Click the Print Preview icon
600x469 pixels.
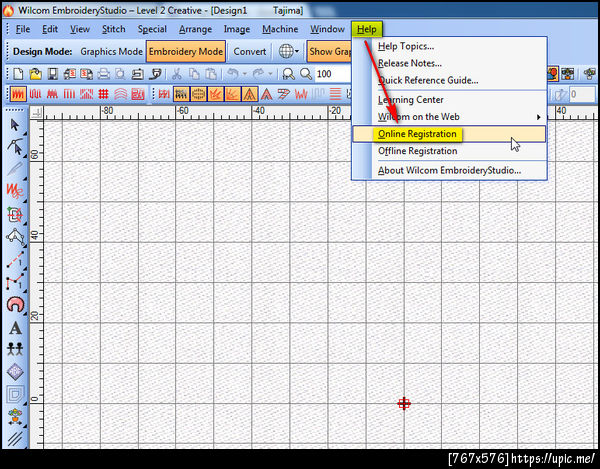pyautogui.click(x=120, y=74)
